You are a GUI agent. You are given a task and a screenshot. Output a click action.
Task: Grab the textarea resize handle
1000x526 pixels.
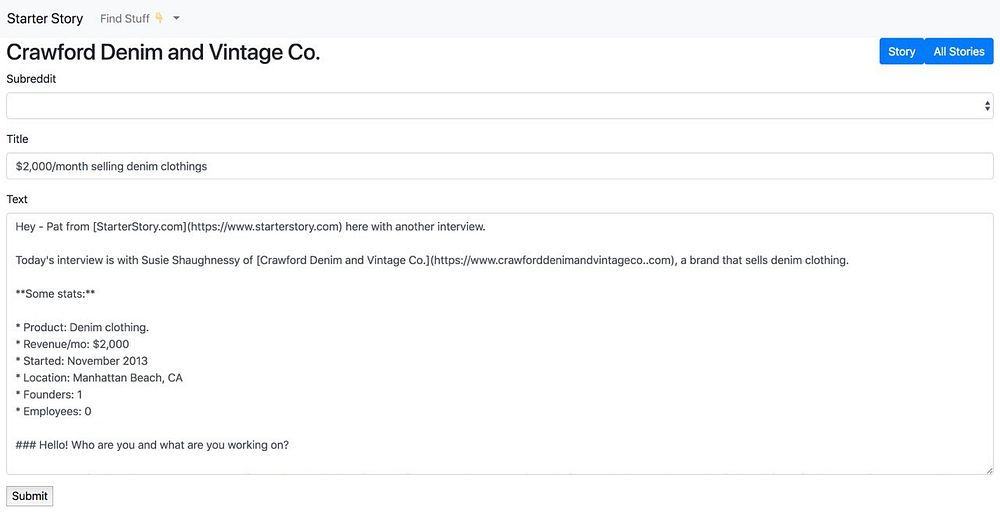coord(989,470)
